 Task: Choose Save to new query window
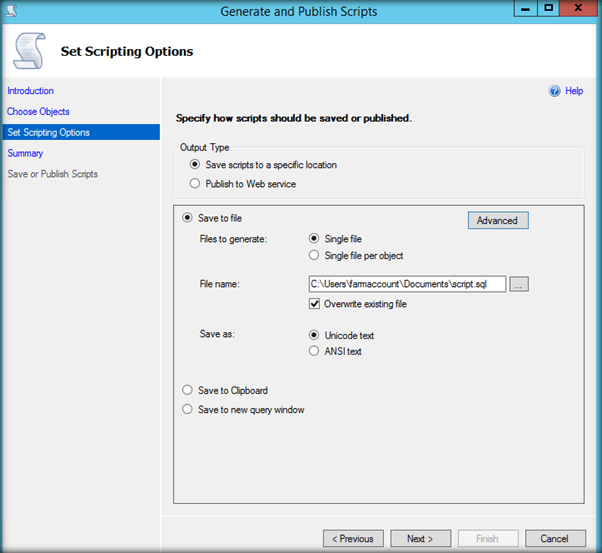click(x=187, y=409)
